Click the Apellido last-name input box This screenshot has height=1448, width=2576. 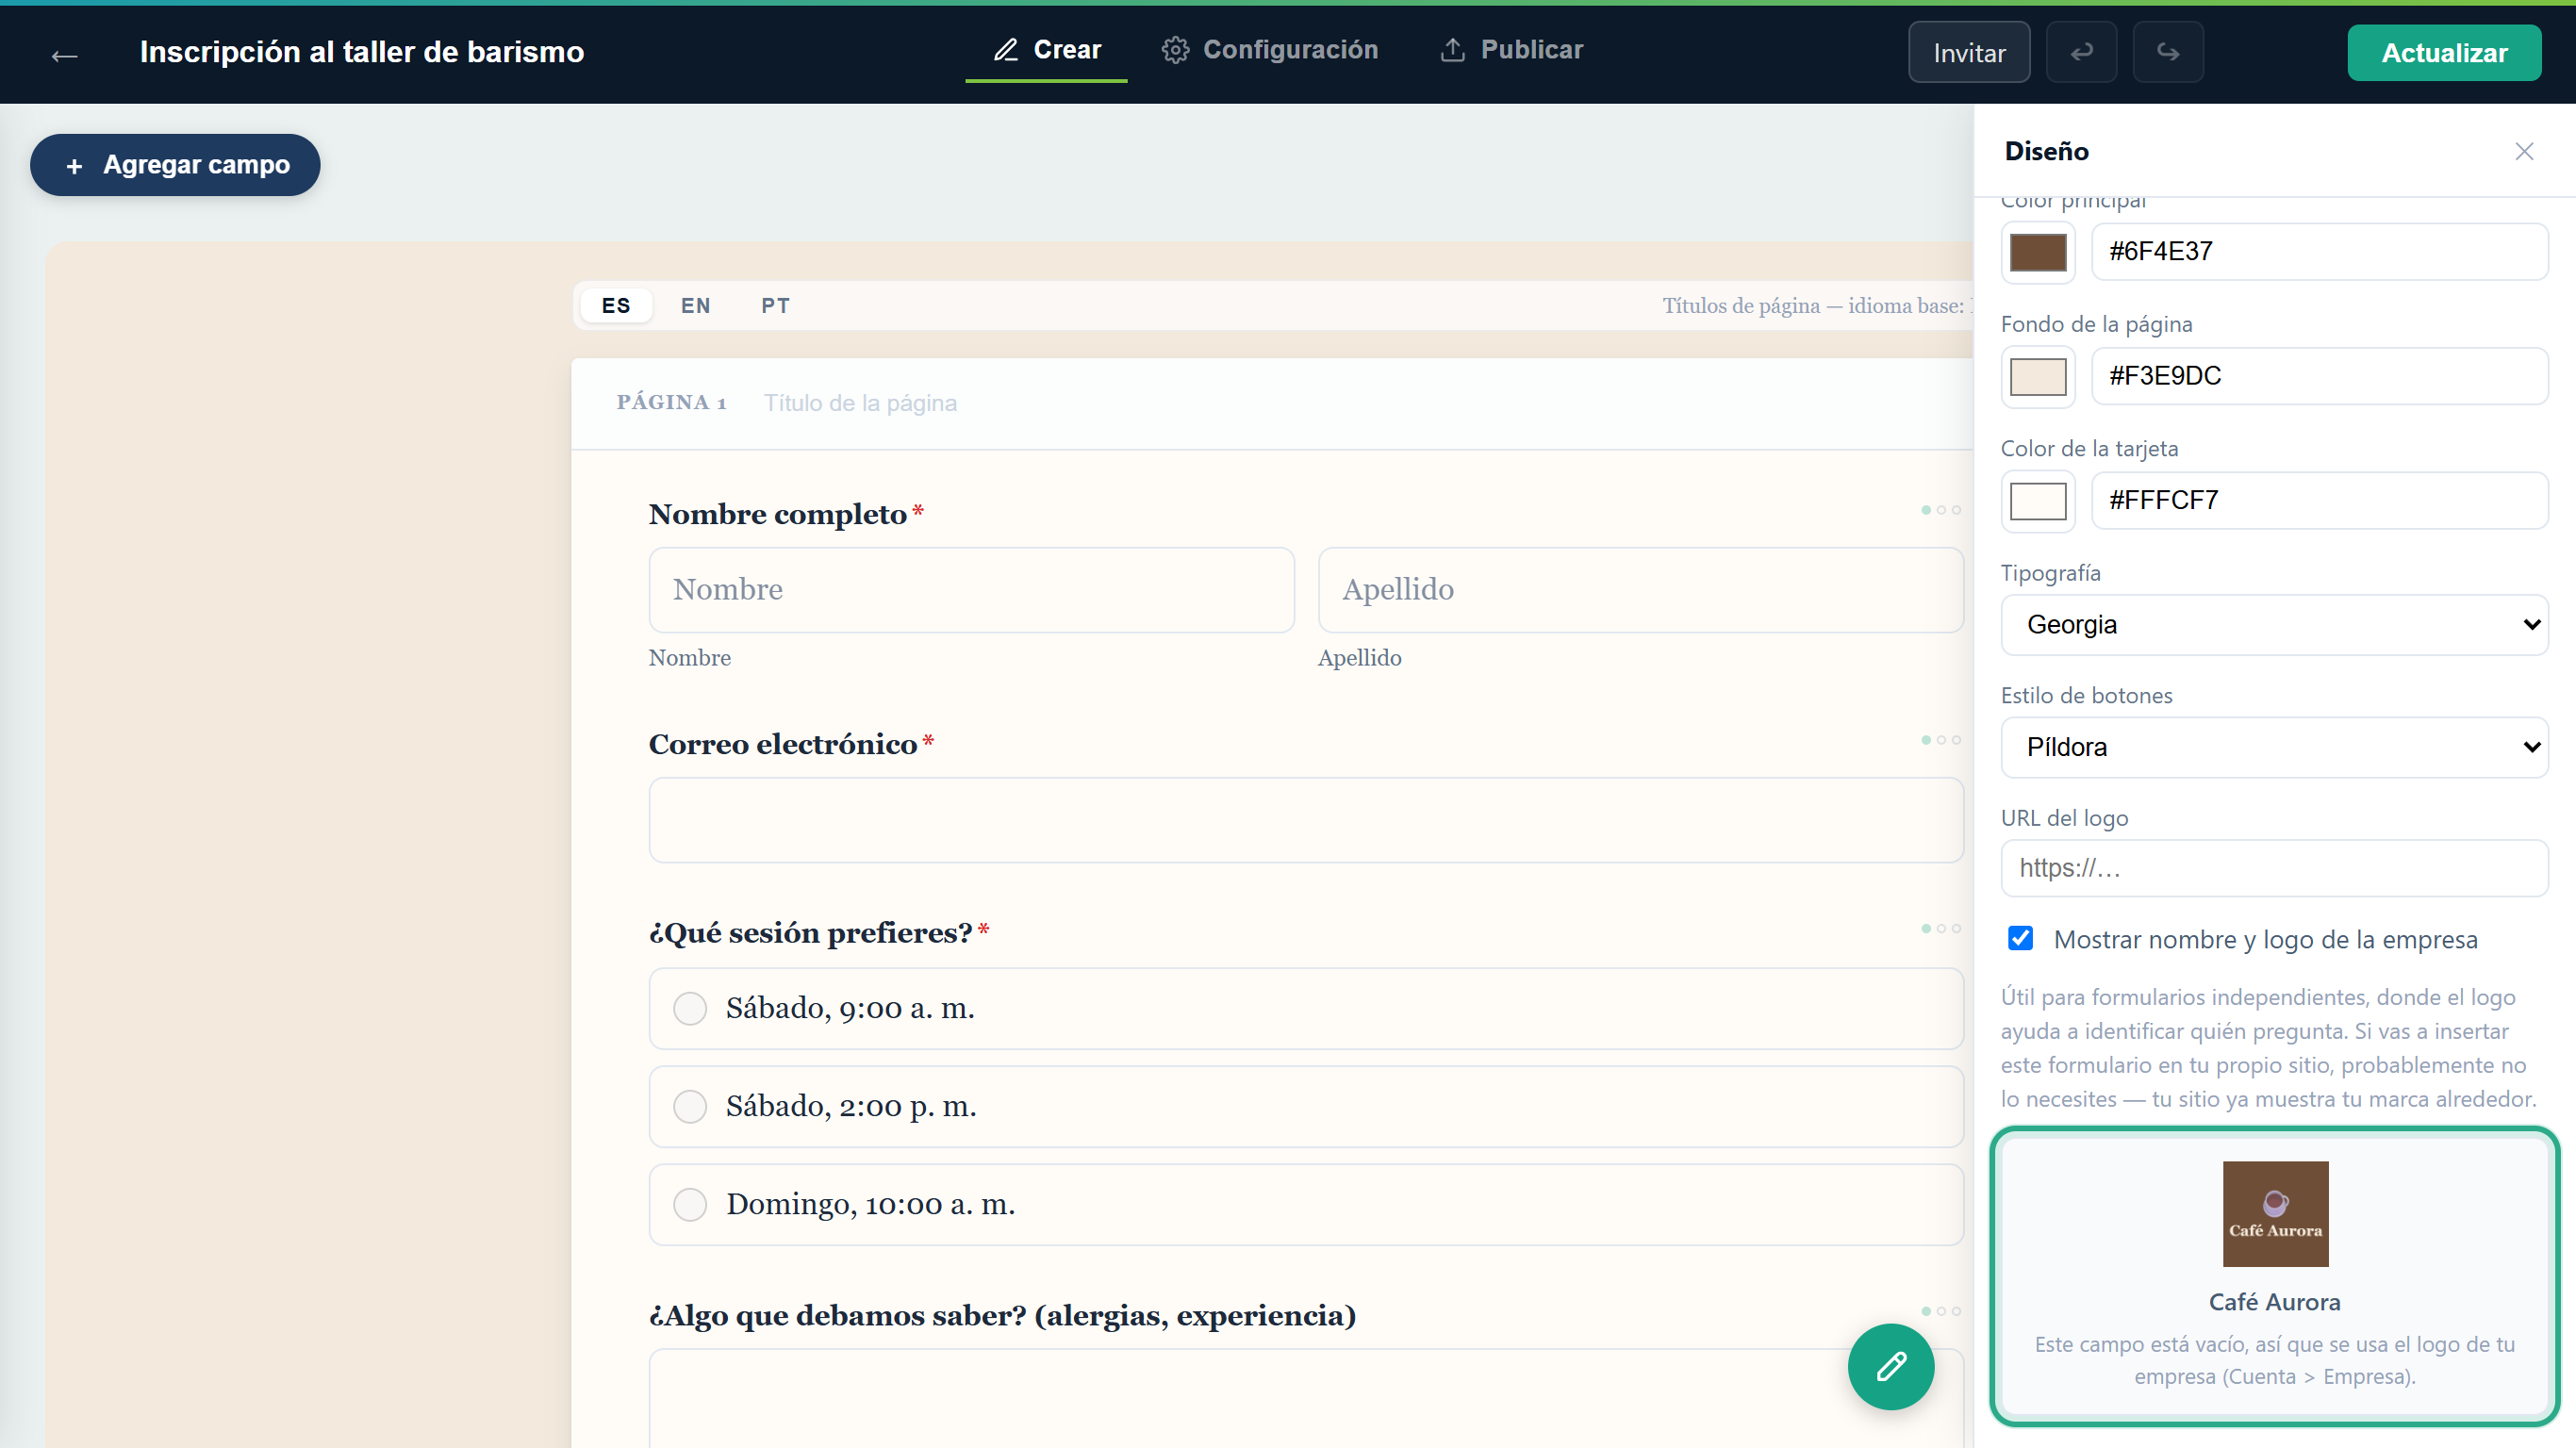point(1640,590)
